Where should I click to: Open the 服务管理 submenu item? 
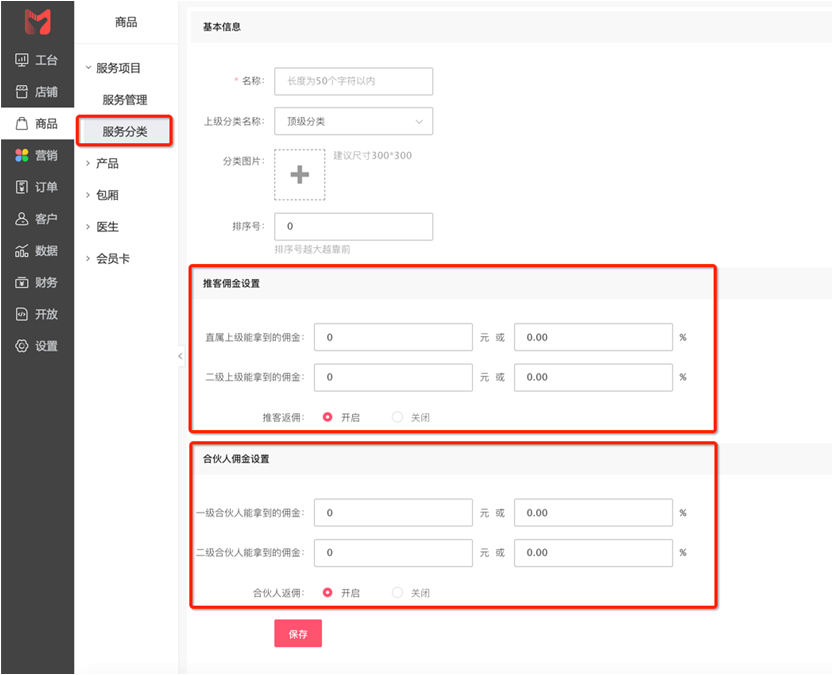pos(125,100)
